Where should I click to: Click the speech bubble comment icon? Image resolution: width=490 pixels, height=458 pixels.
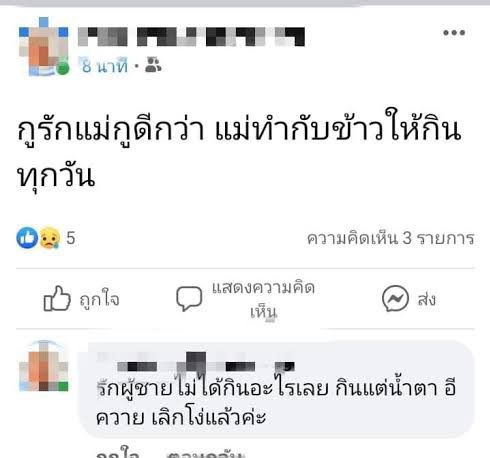189,298
